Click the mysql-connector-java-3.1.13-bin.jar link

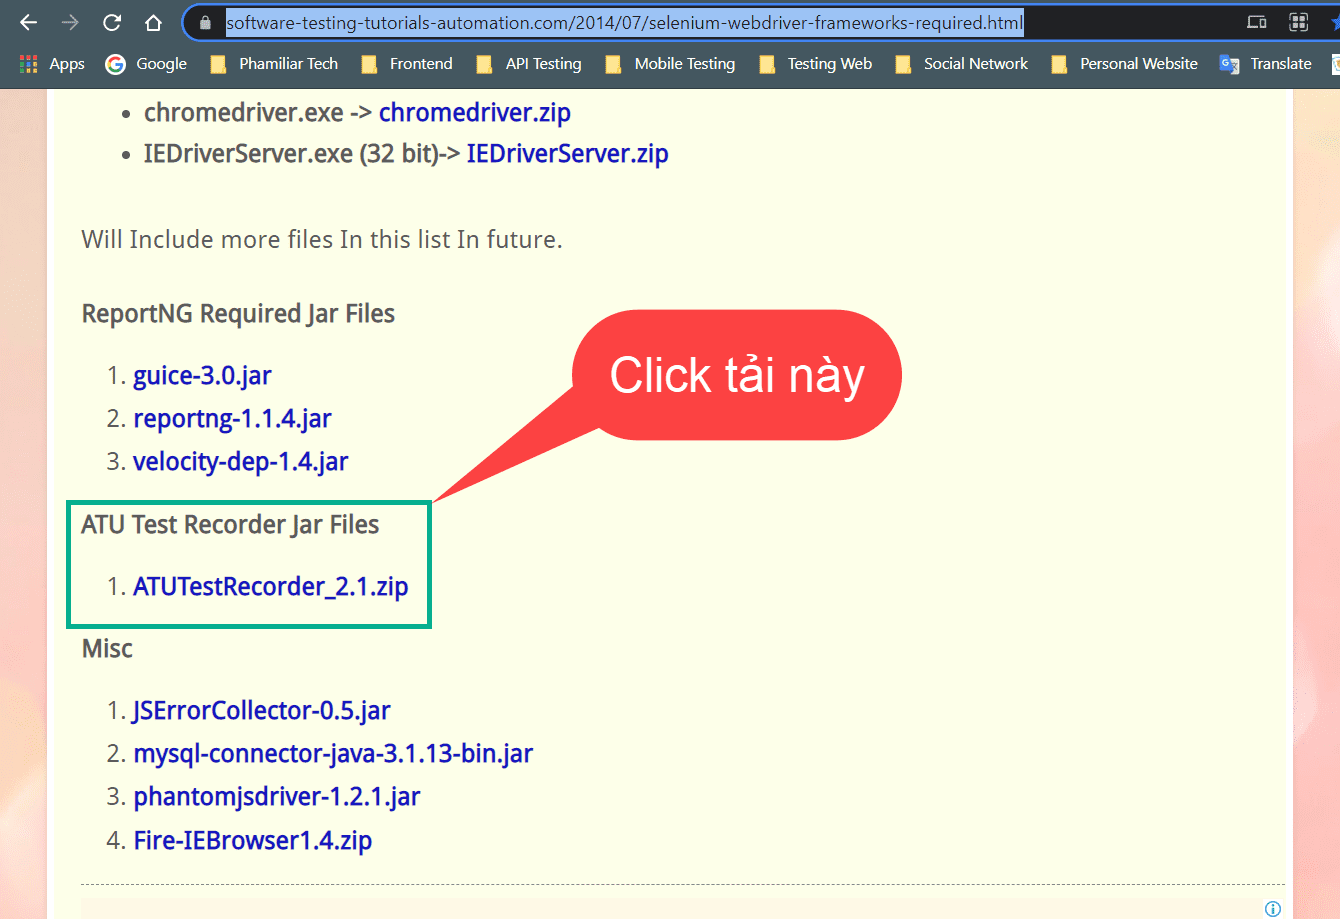point(333,754)
